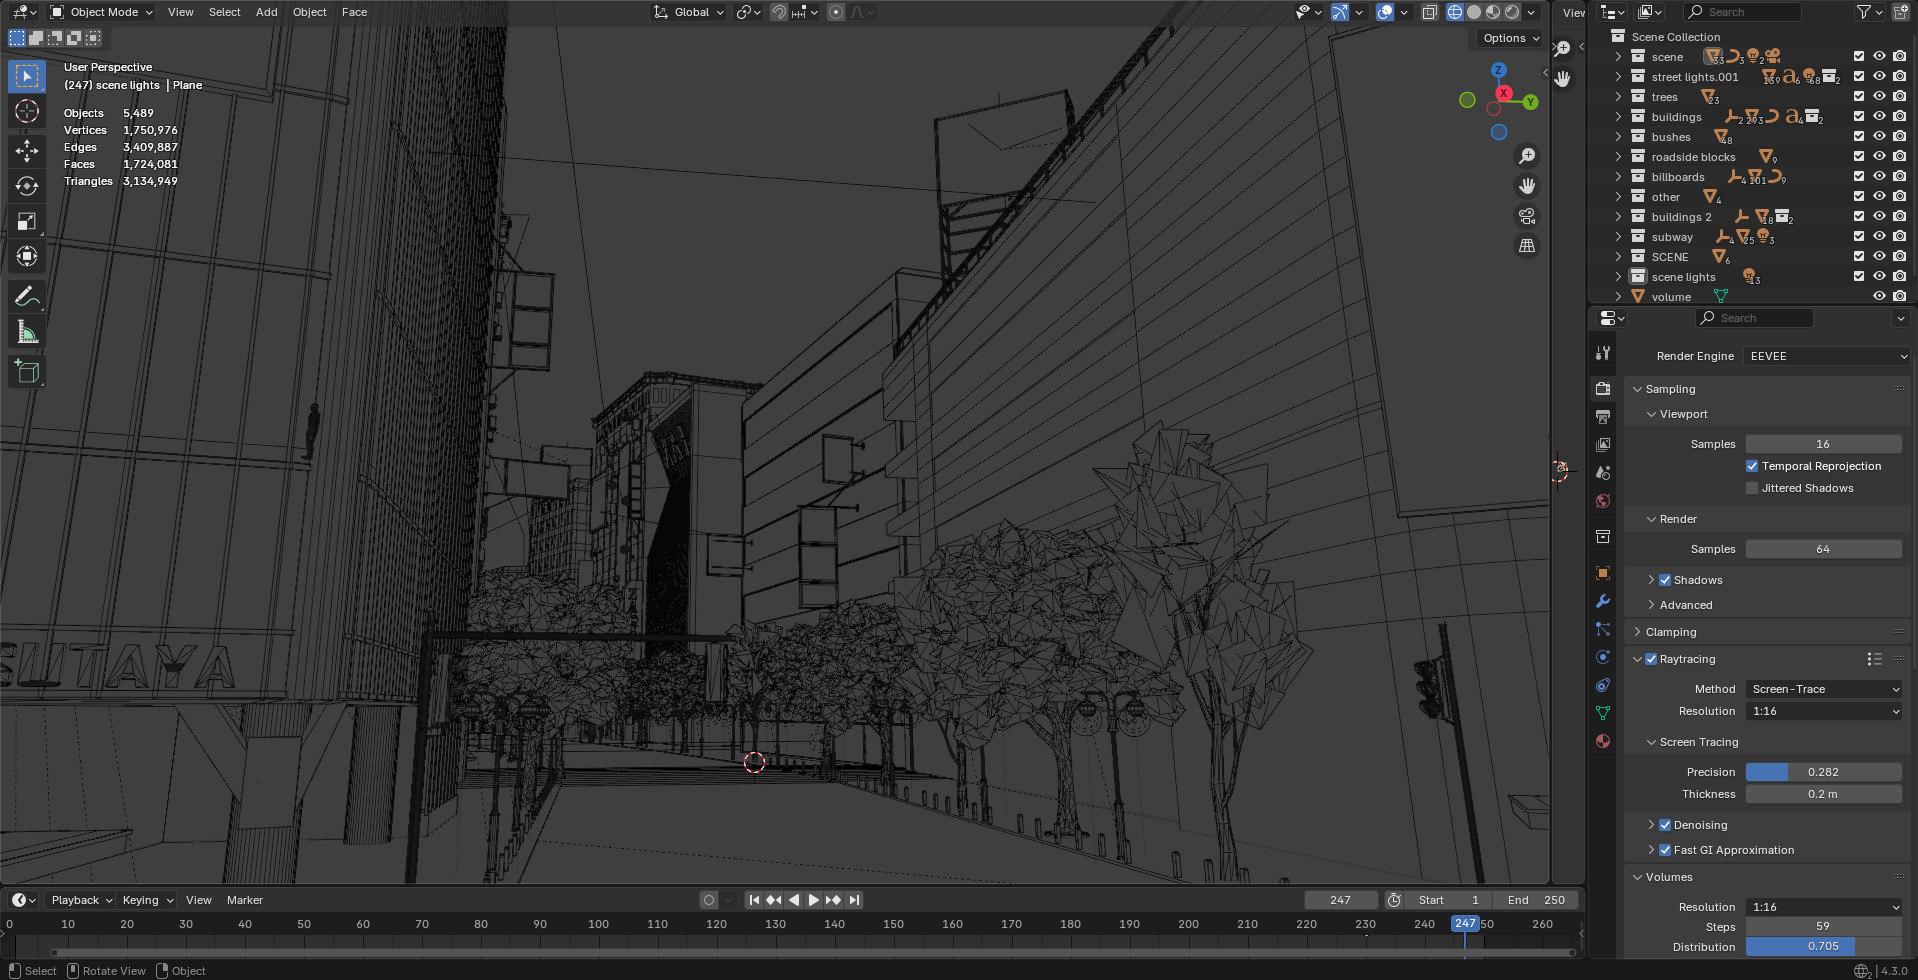Viewport: 1918px width, 980px height.
Task: Open the Object Constraints properties tab
Action: pyautogui.click(x=1603, y=685)
